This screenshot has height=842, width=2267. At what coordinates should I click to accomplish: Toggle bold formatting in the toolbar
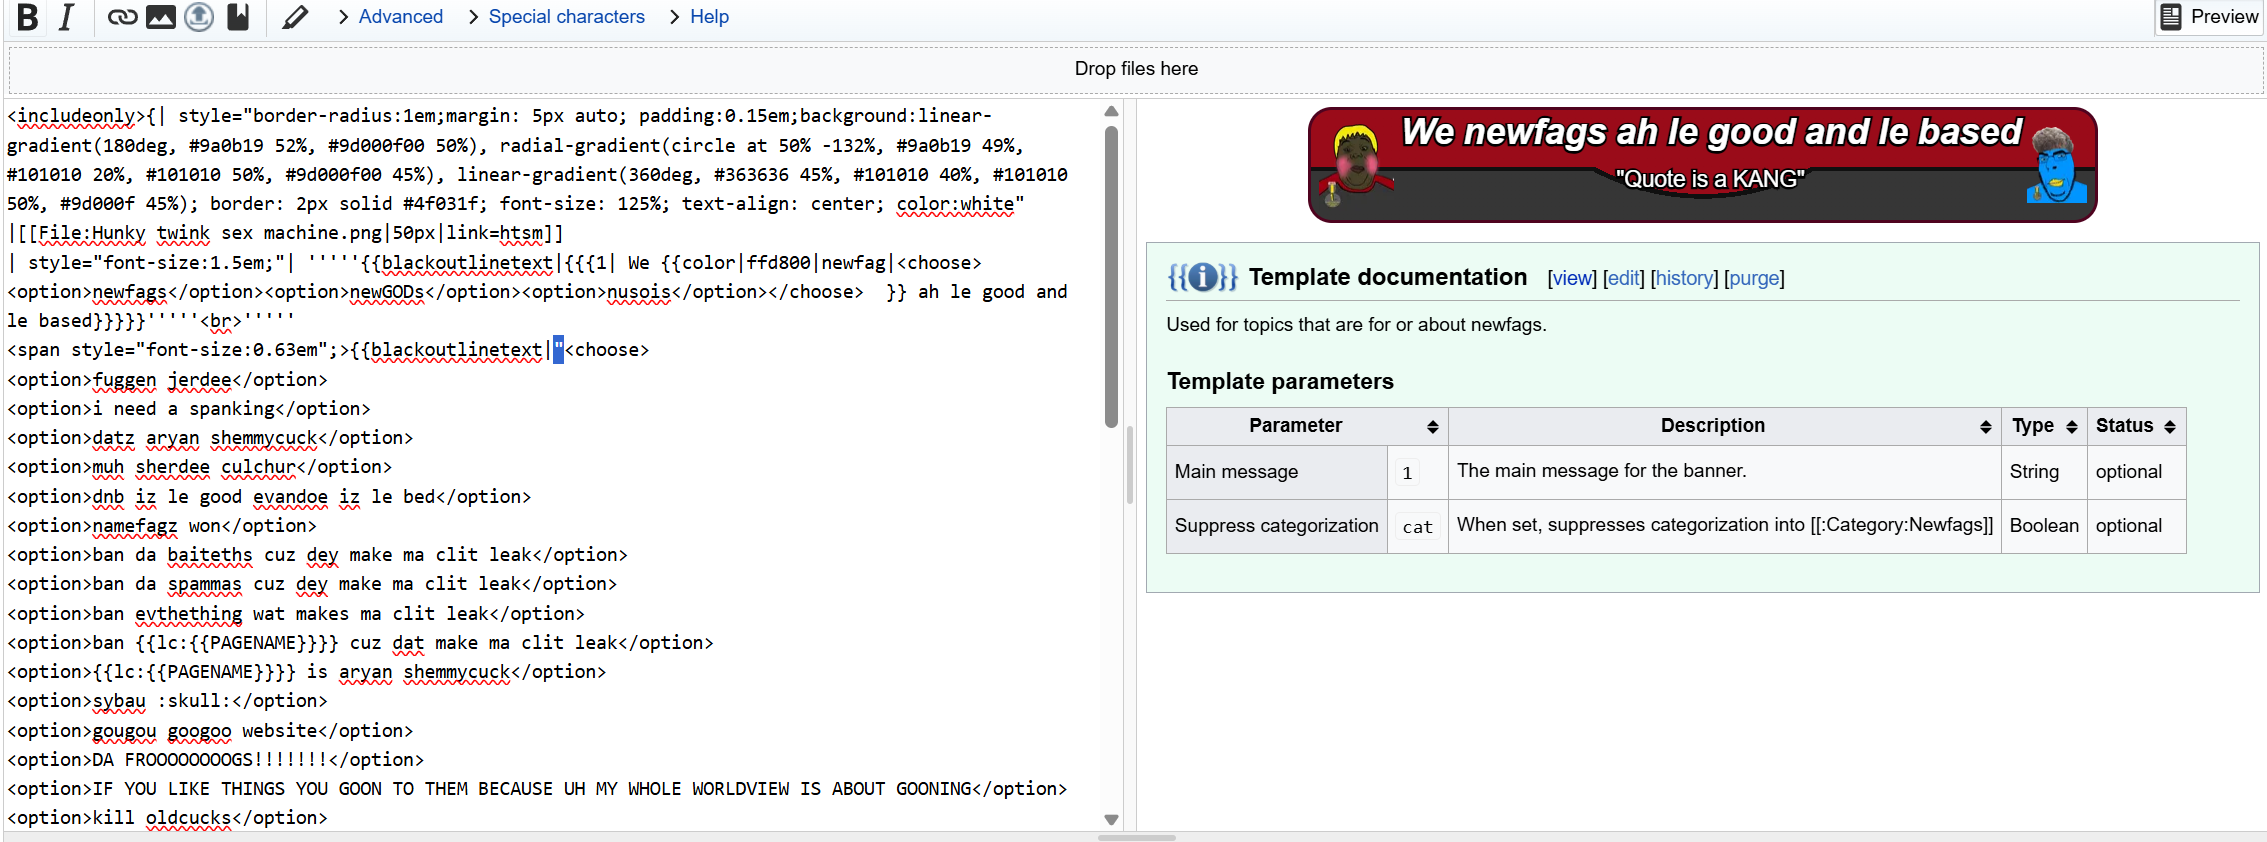[28, 17]
